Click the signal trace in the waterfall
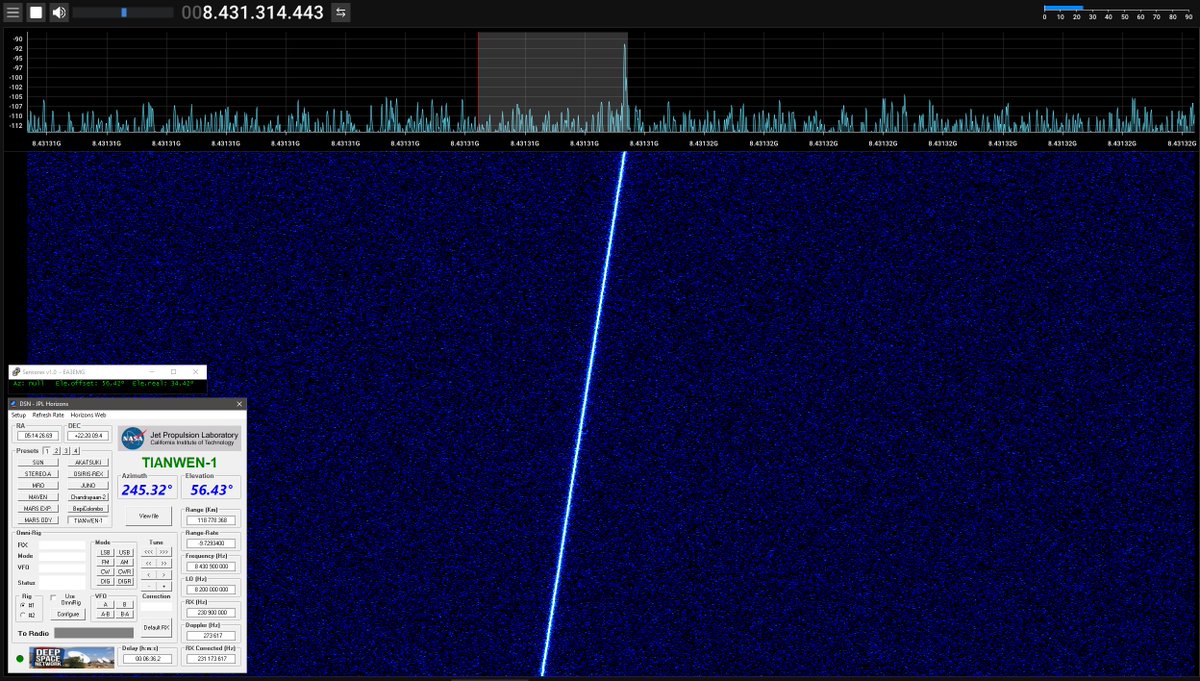1200x681 pixels. (x=584, y=415)
